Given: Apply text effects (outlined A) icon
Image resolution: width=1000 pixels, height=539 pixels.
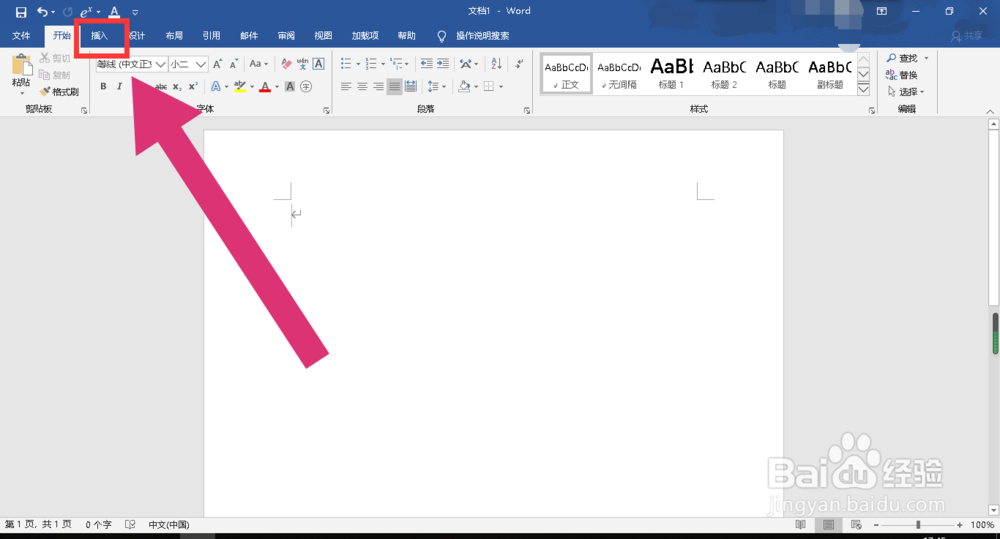Looking at the screenshot, I should click(x=216, y=86).
